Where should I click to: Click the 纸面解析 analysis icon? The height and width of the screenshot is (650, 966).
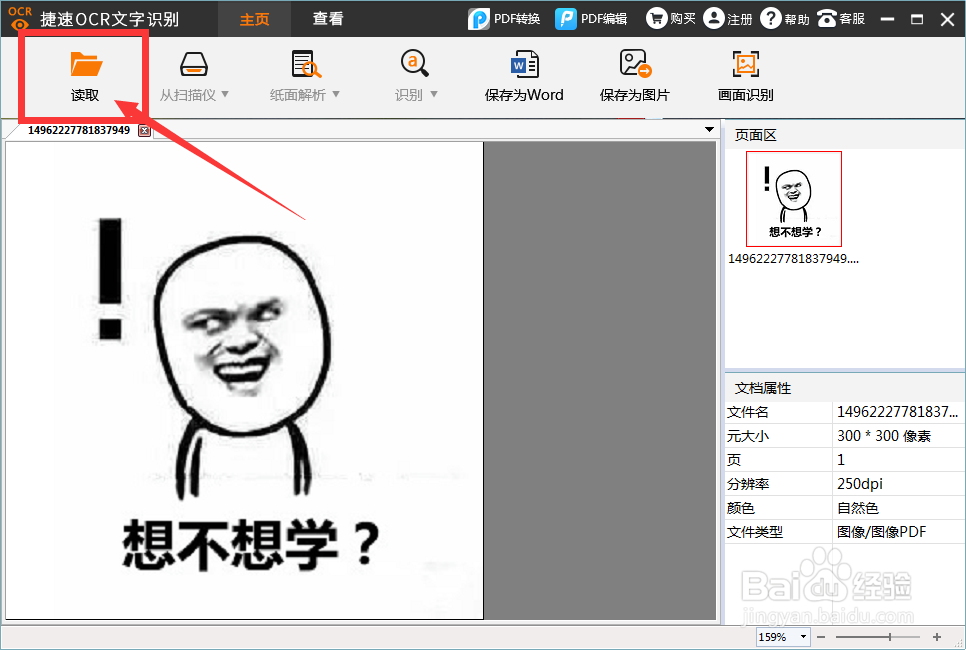click(306, 63)
